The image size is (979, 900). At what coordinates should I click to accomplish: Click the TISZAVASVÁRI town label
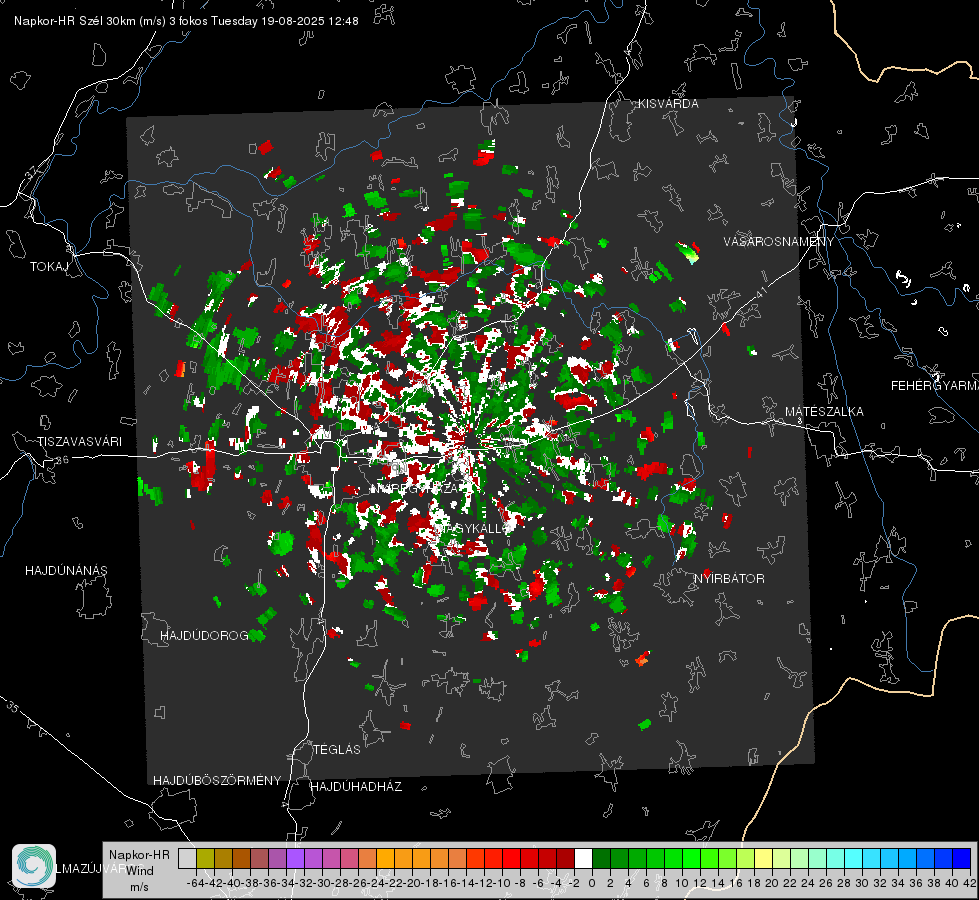[79, 442]
